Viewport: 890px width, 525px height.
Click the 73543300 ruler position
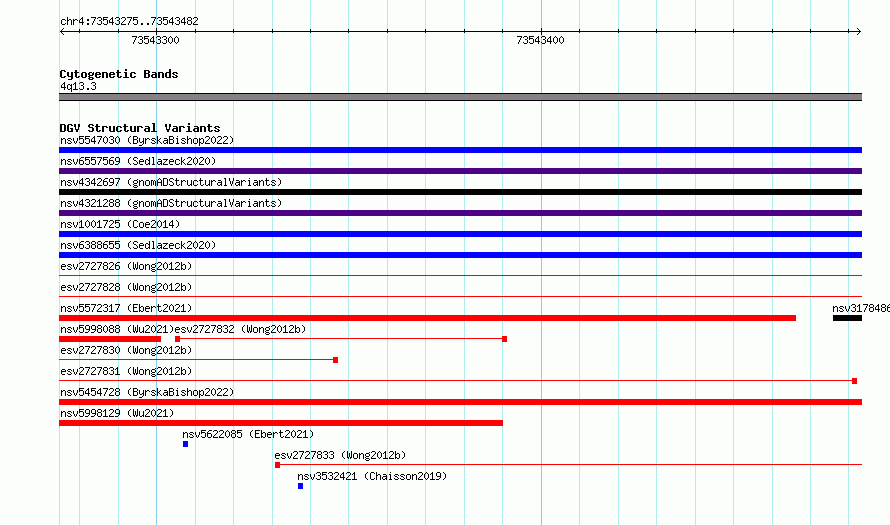[155, 40]
